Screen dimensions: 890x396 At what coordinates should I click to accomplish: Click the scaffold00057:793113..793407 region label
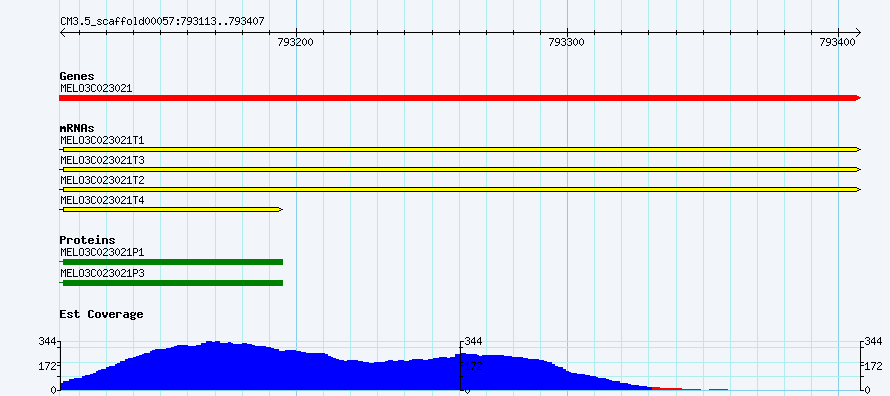162,22
